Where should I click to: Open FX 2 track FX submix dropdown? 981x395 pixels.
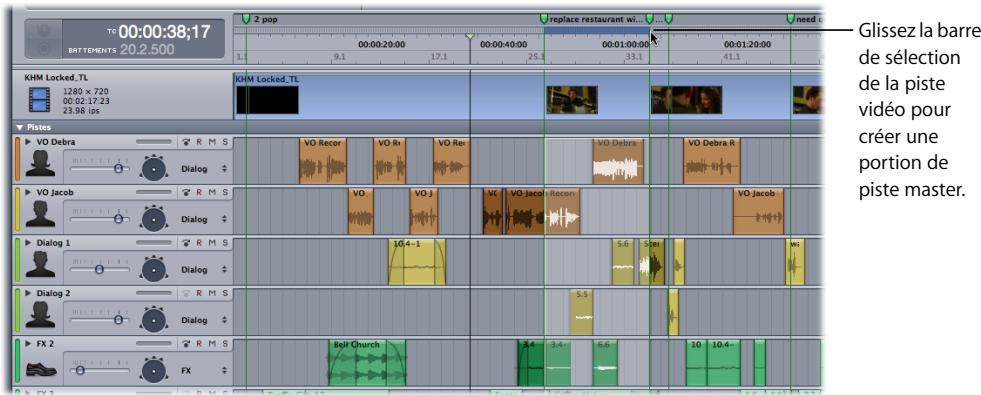204,371
